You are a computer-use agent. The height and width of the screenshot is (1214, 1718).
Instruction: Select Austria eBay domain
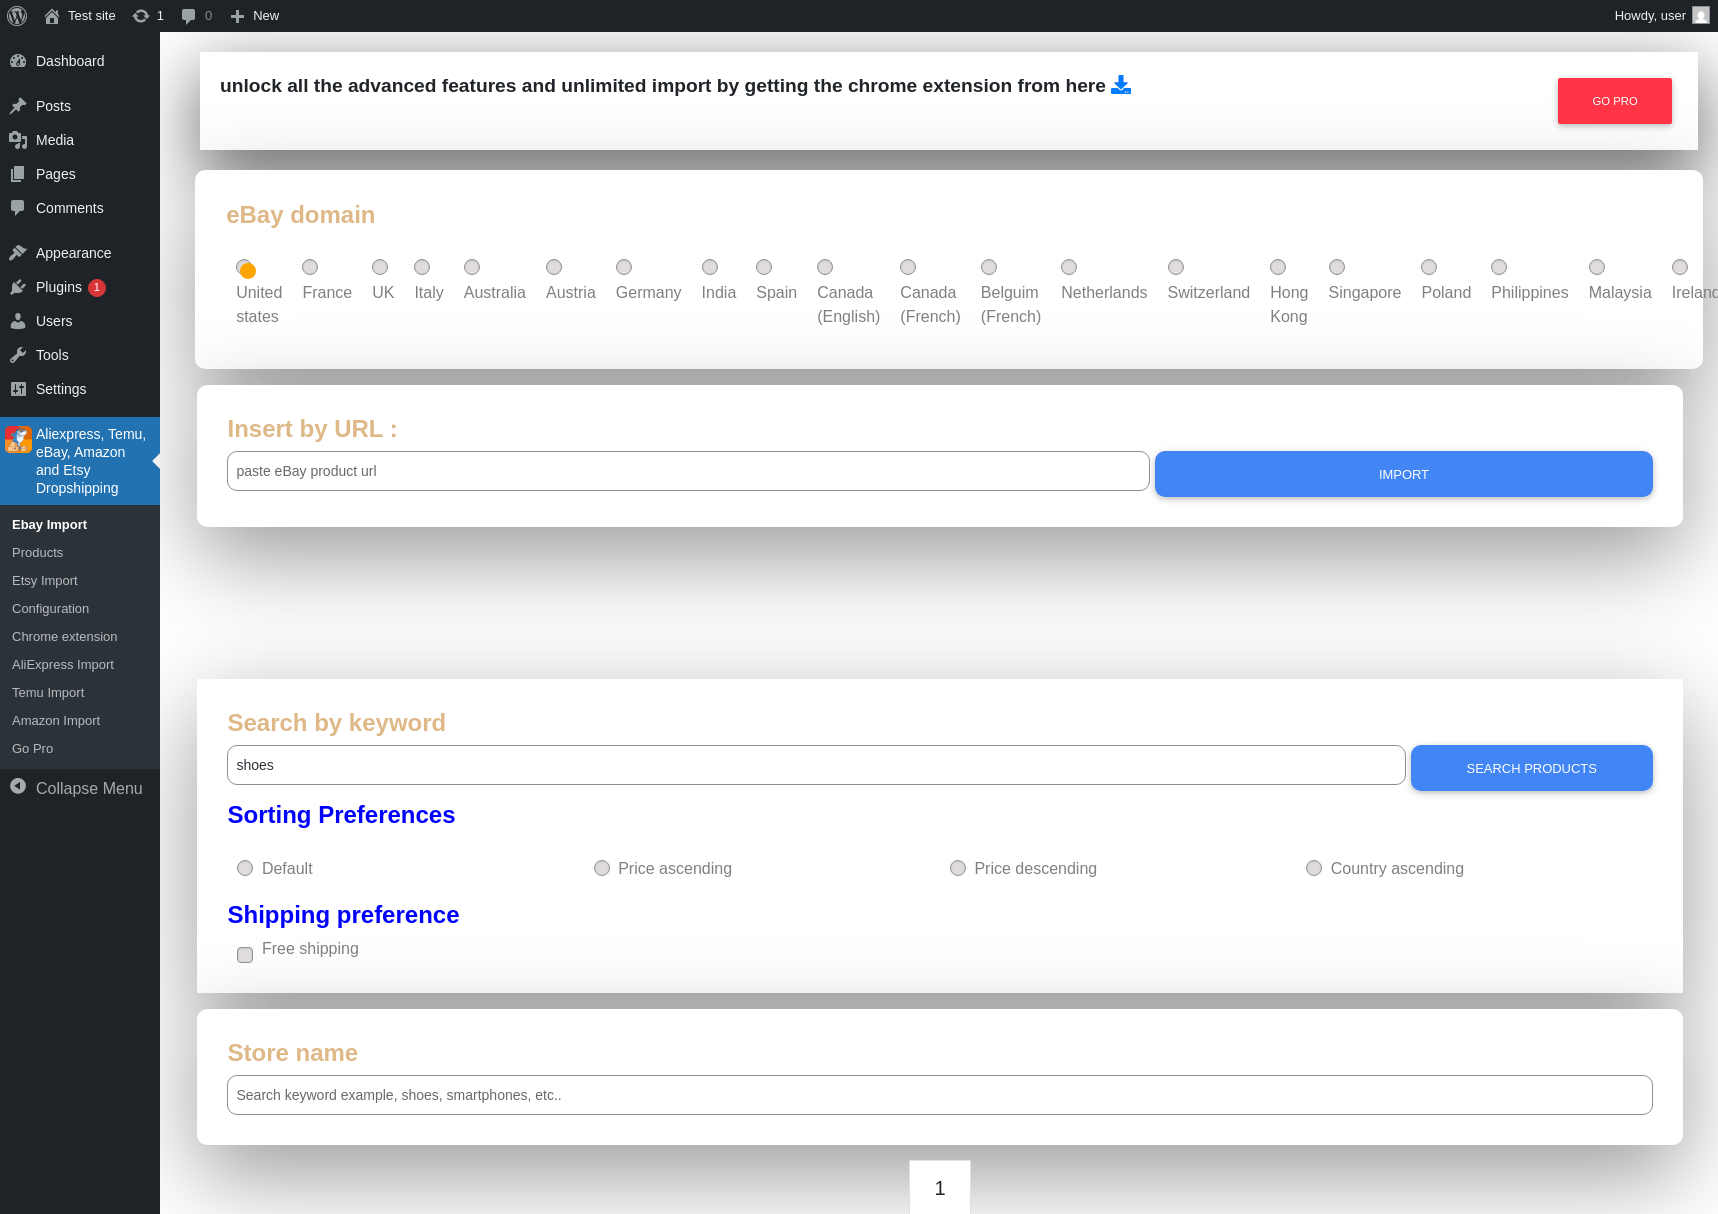click(x=554, y=267)
